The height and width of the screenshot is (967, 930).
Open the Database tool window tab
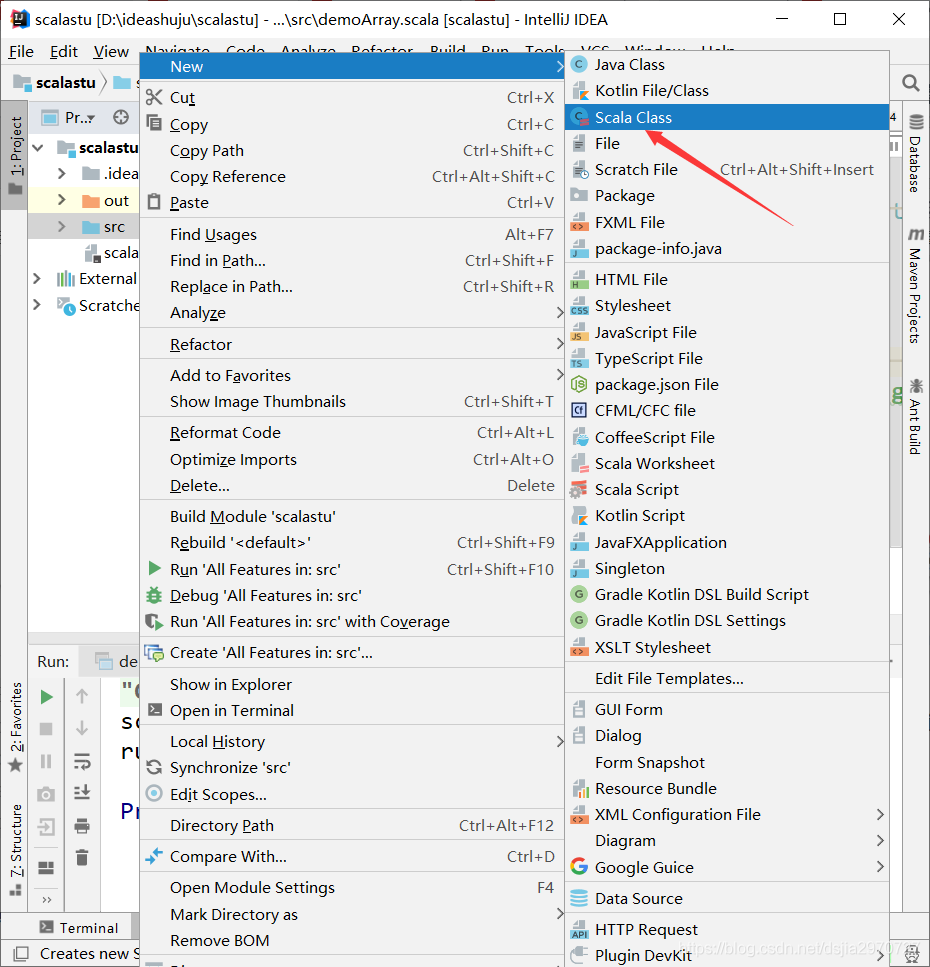point(916,153)
